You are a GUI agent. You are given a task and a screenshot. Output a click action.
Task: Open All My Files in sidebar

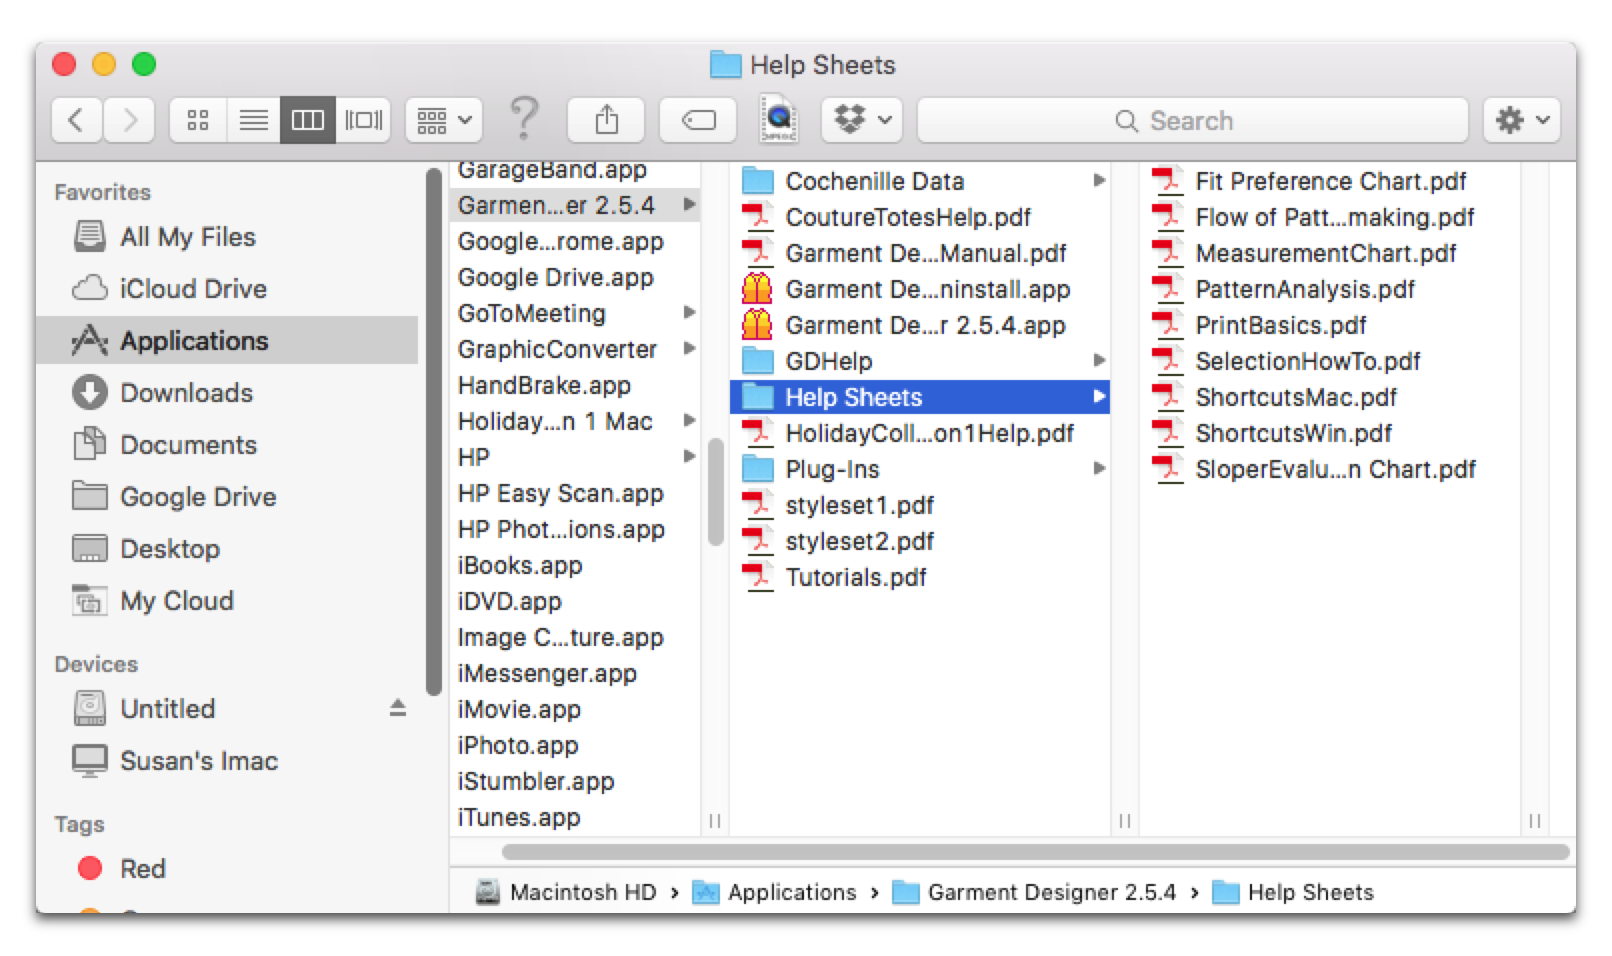227,237
